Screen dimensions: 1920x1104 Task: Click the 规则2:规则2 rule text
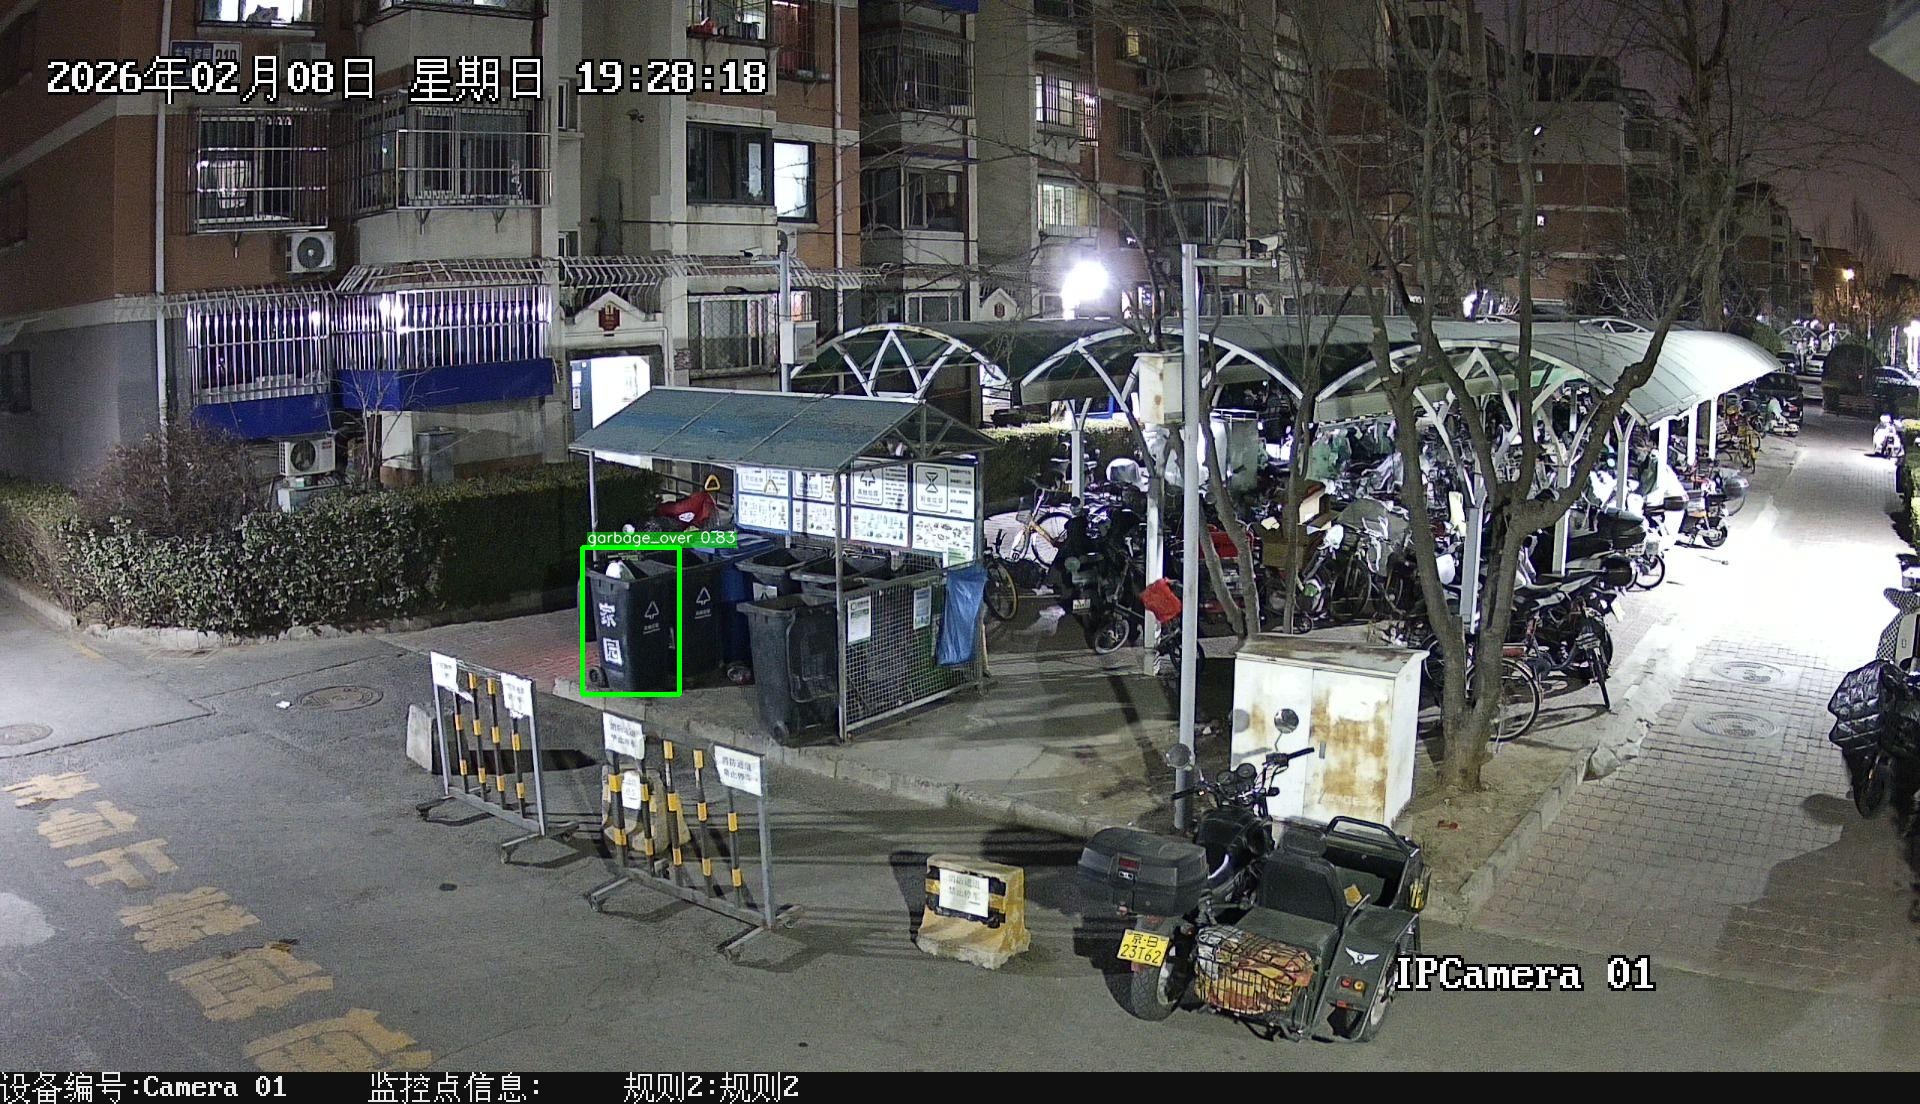click(711, 1087)
